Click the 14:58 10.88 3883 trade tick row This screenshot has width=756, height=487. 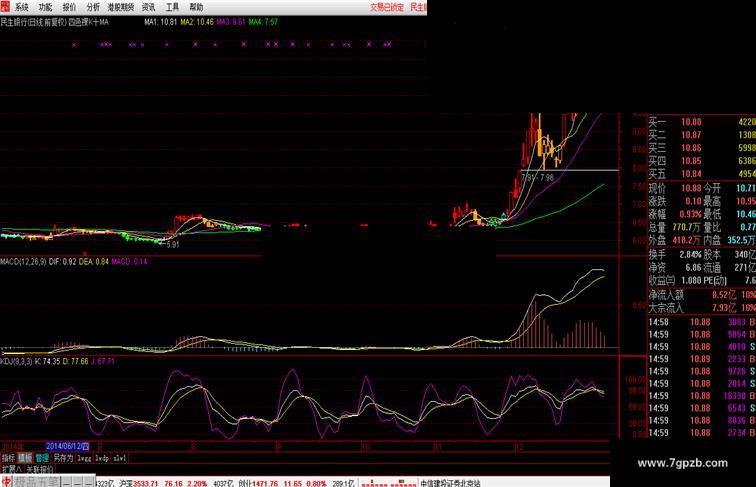[x=702, y=322]
